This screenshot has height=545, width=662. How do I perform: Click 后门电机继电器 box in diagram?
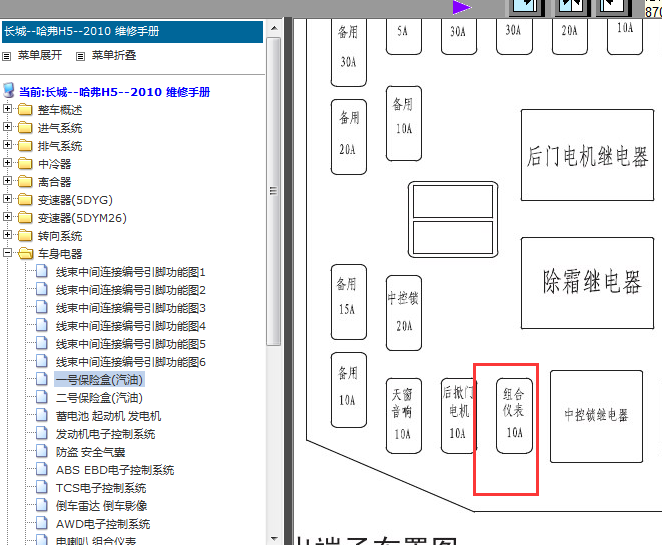point(587,155)
